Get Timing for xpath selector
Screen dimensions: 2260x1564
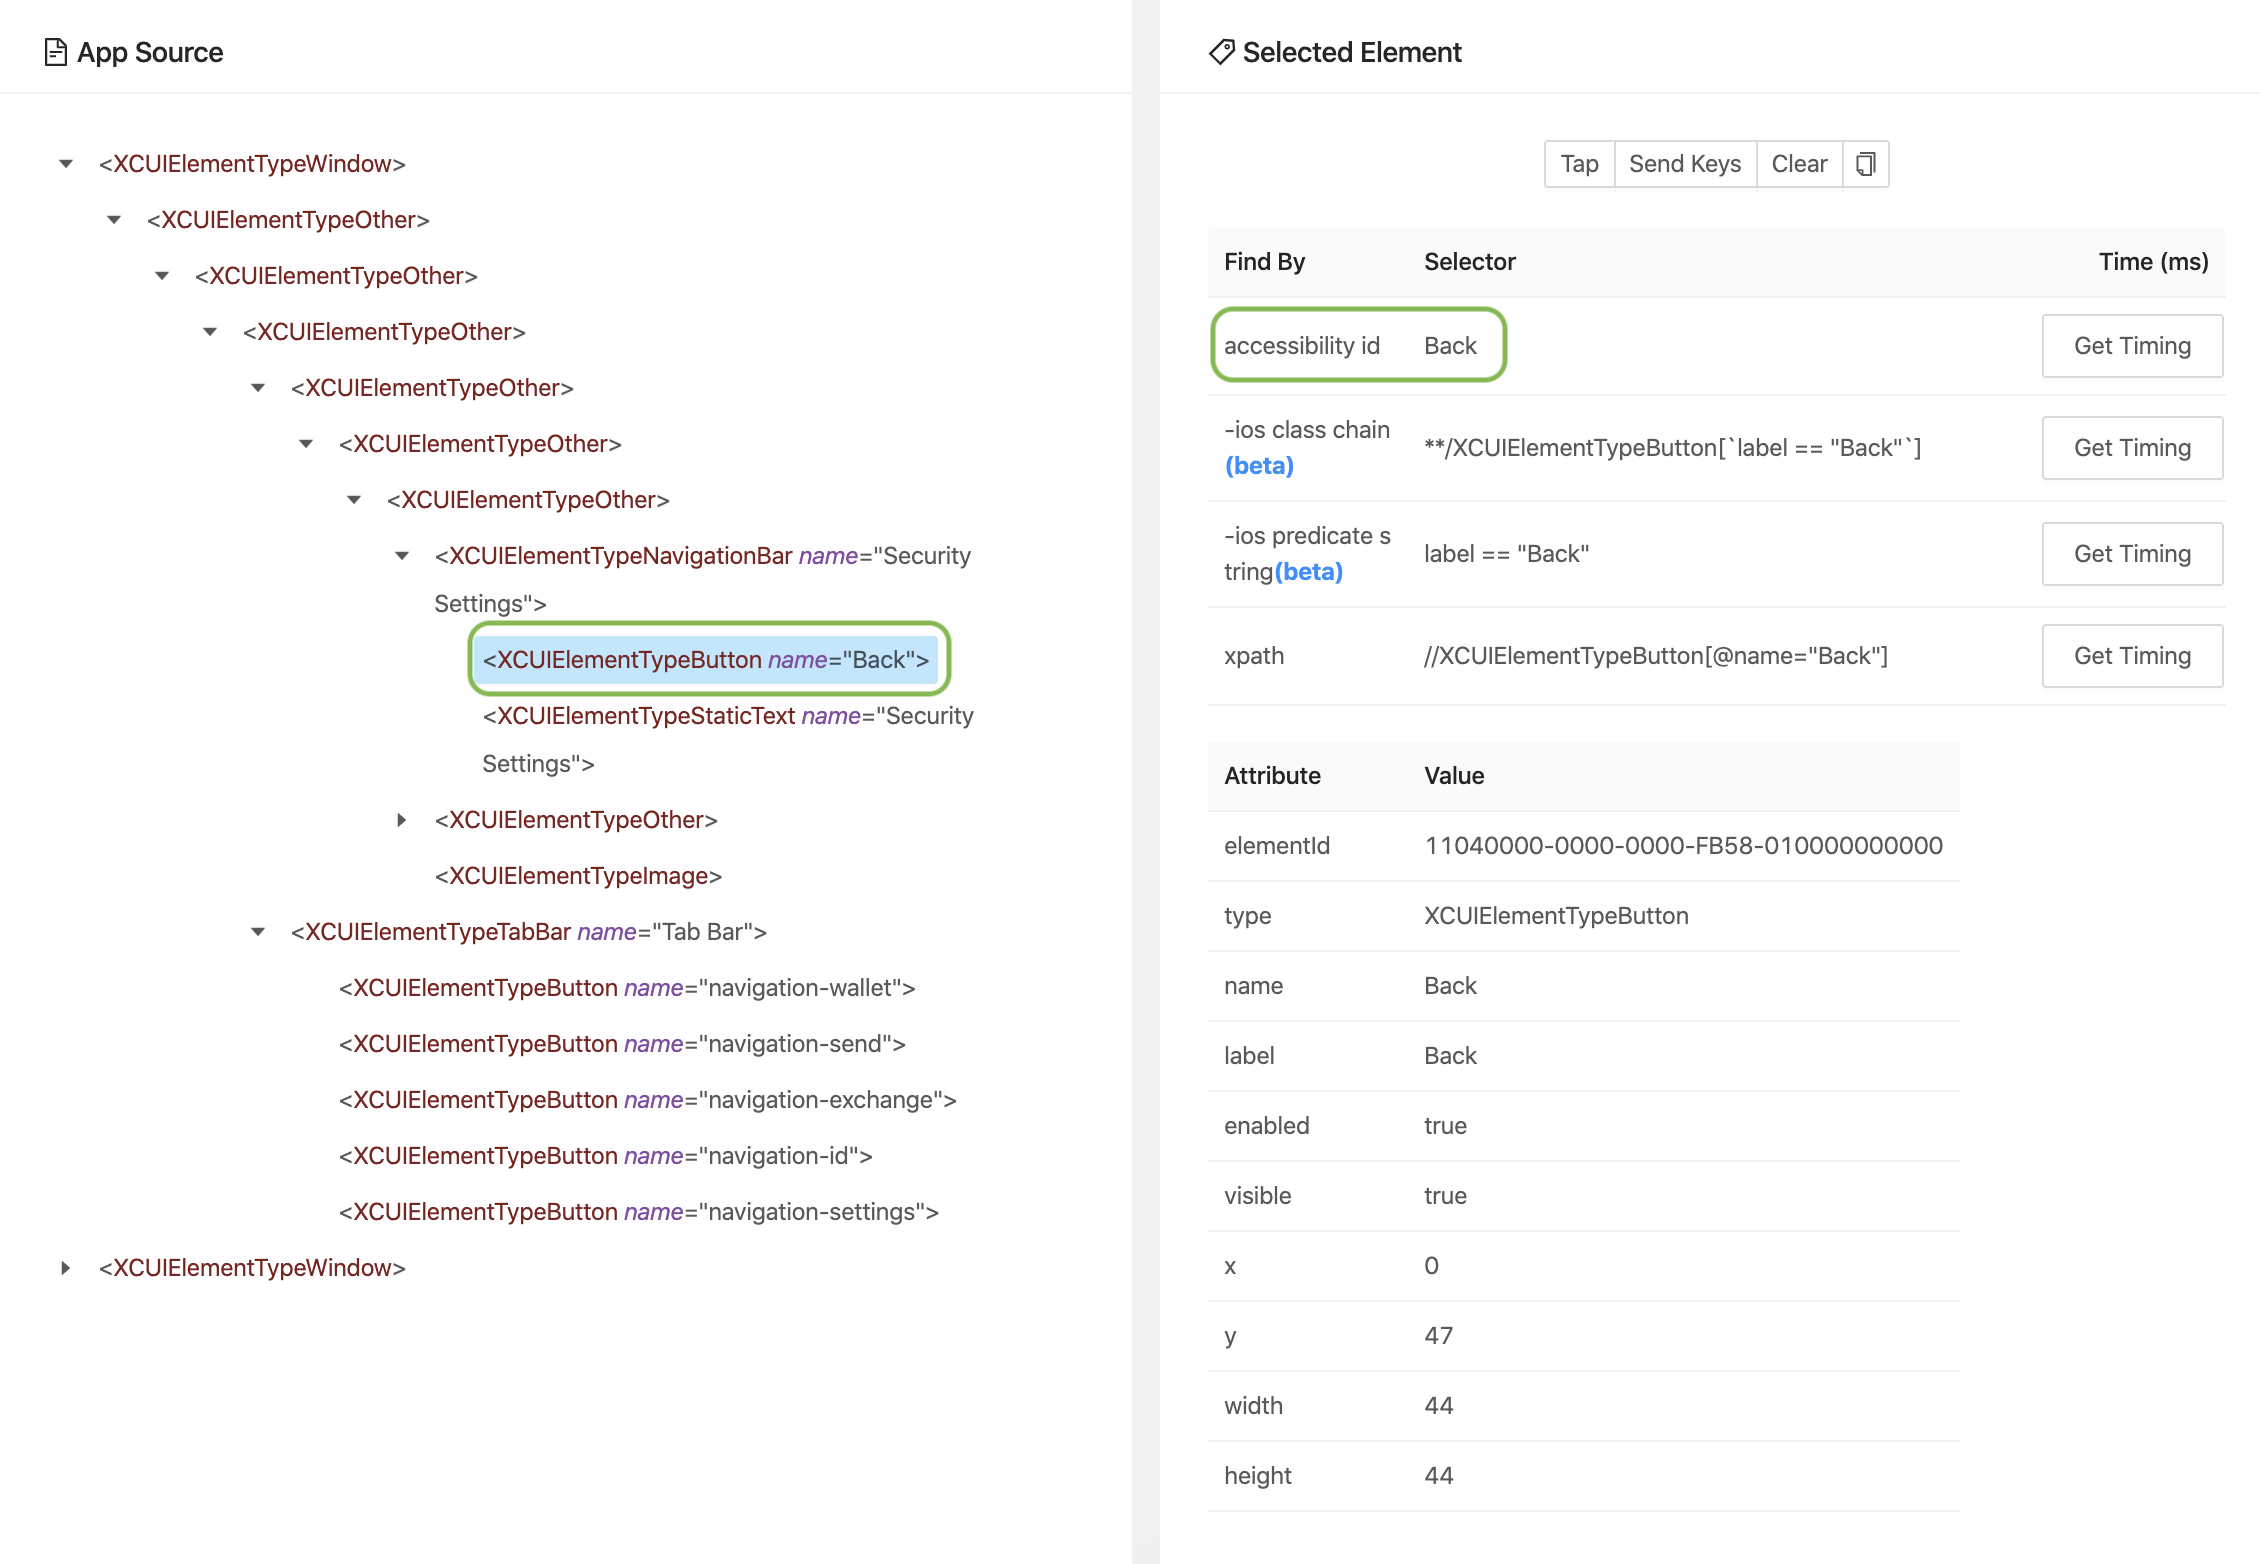tap(2131, 656)
